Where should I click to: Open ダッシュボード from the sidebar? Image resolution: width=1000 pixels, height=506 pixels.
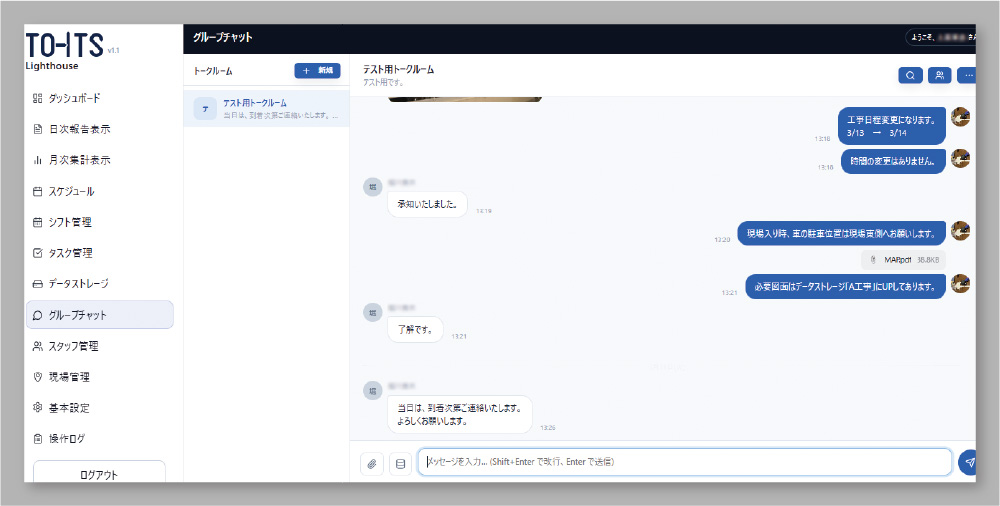pyautogui.click(x=74, y=98)
